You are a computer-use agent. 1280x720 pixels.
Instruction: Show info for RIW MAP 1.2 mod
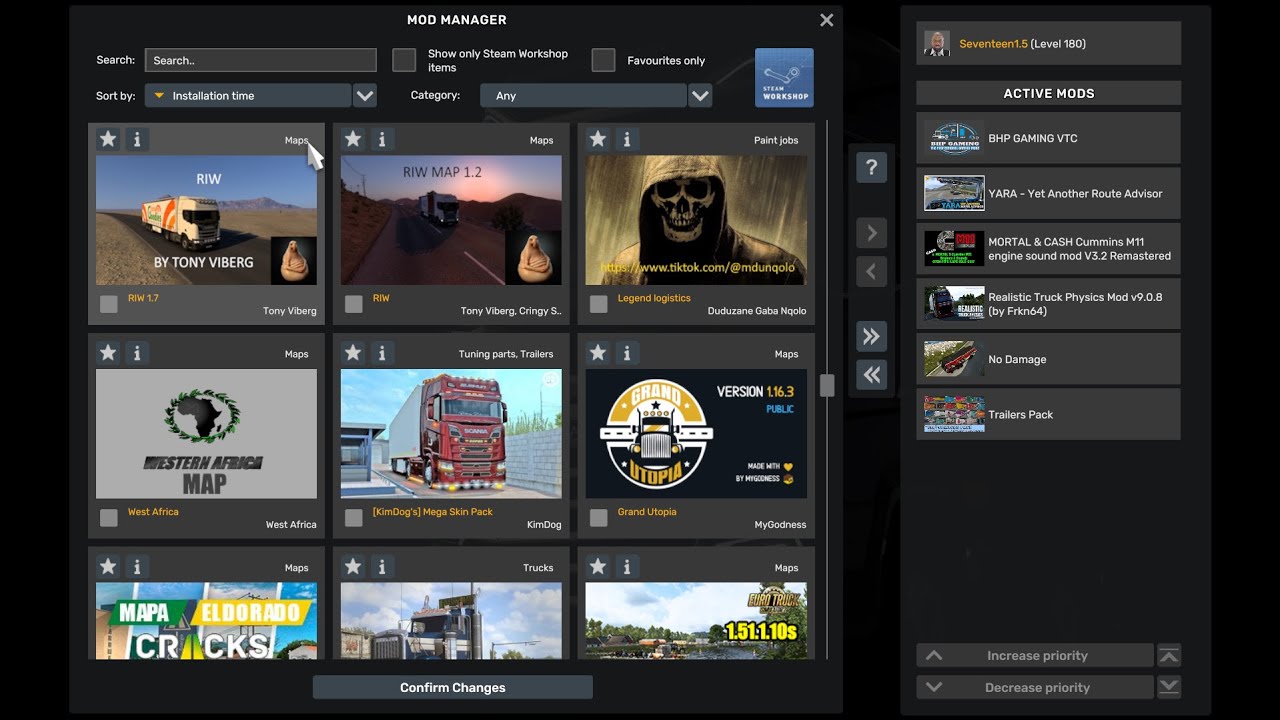[x=382, y=139]
